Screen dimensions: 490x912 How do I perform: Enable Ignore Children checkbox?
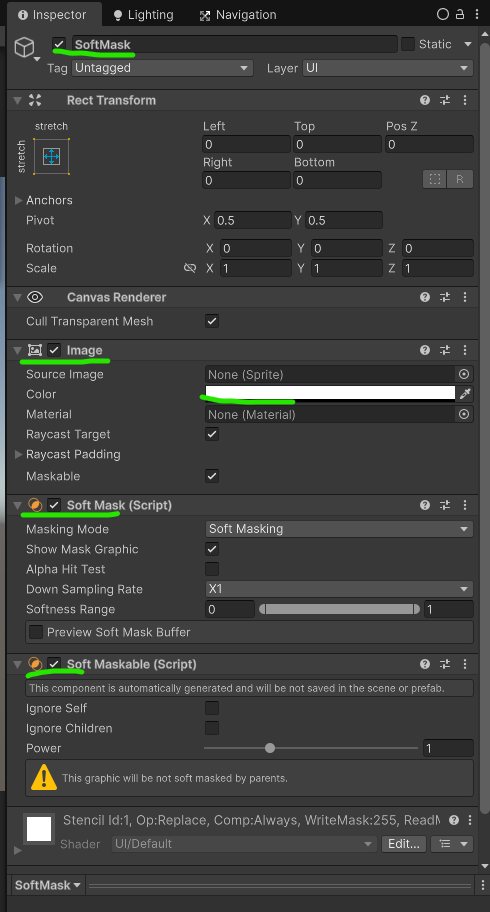(x=212, y=728)
